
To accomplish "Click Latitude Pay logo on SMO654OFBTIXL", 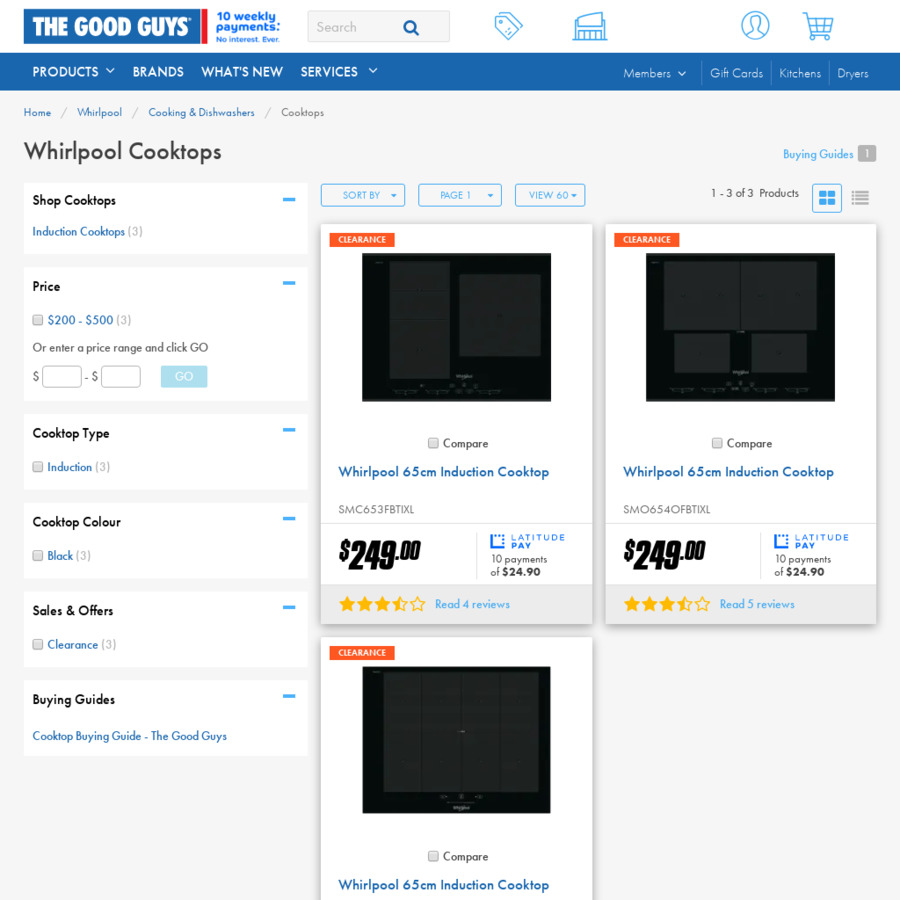I will [x=810, y=541].
